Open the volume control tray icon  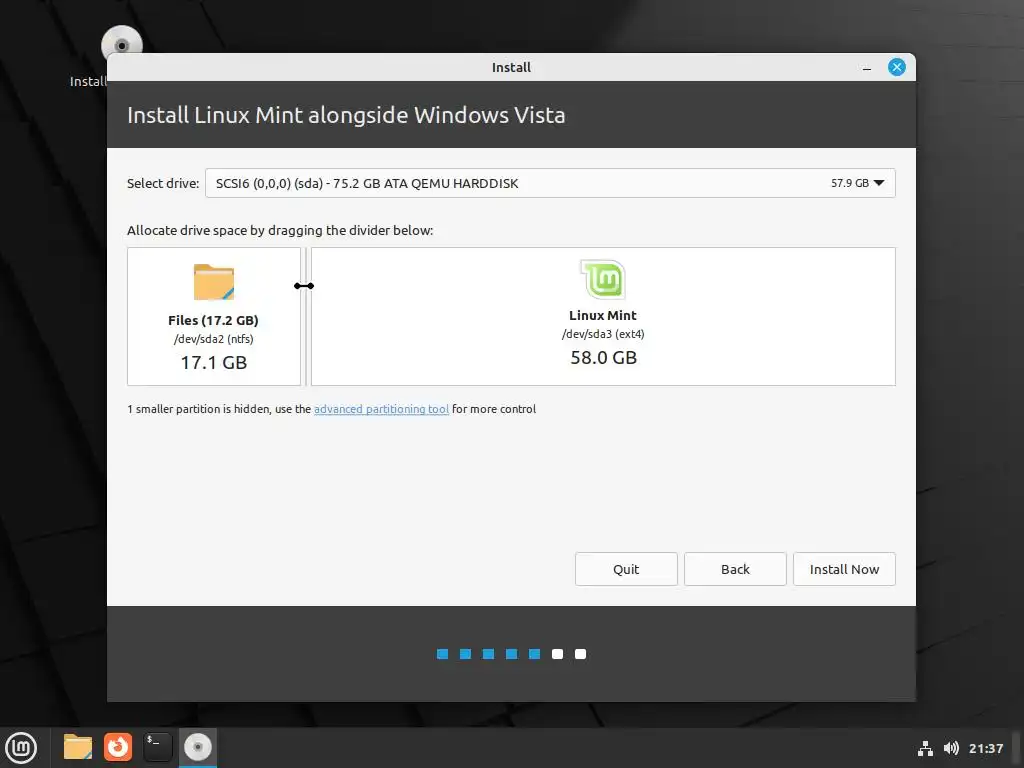(x=951, y=748)
